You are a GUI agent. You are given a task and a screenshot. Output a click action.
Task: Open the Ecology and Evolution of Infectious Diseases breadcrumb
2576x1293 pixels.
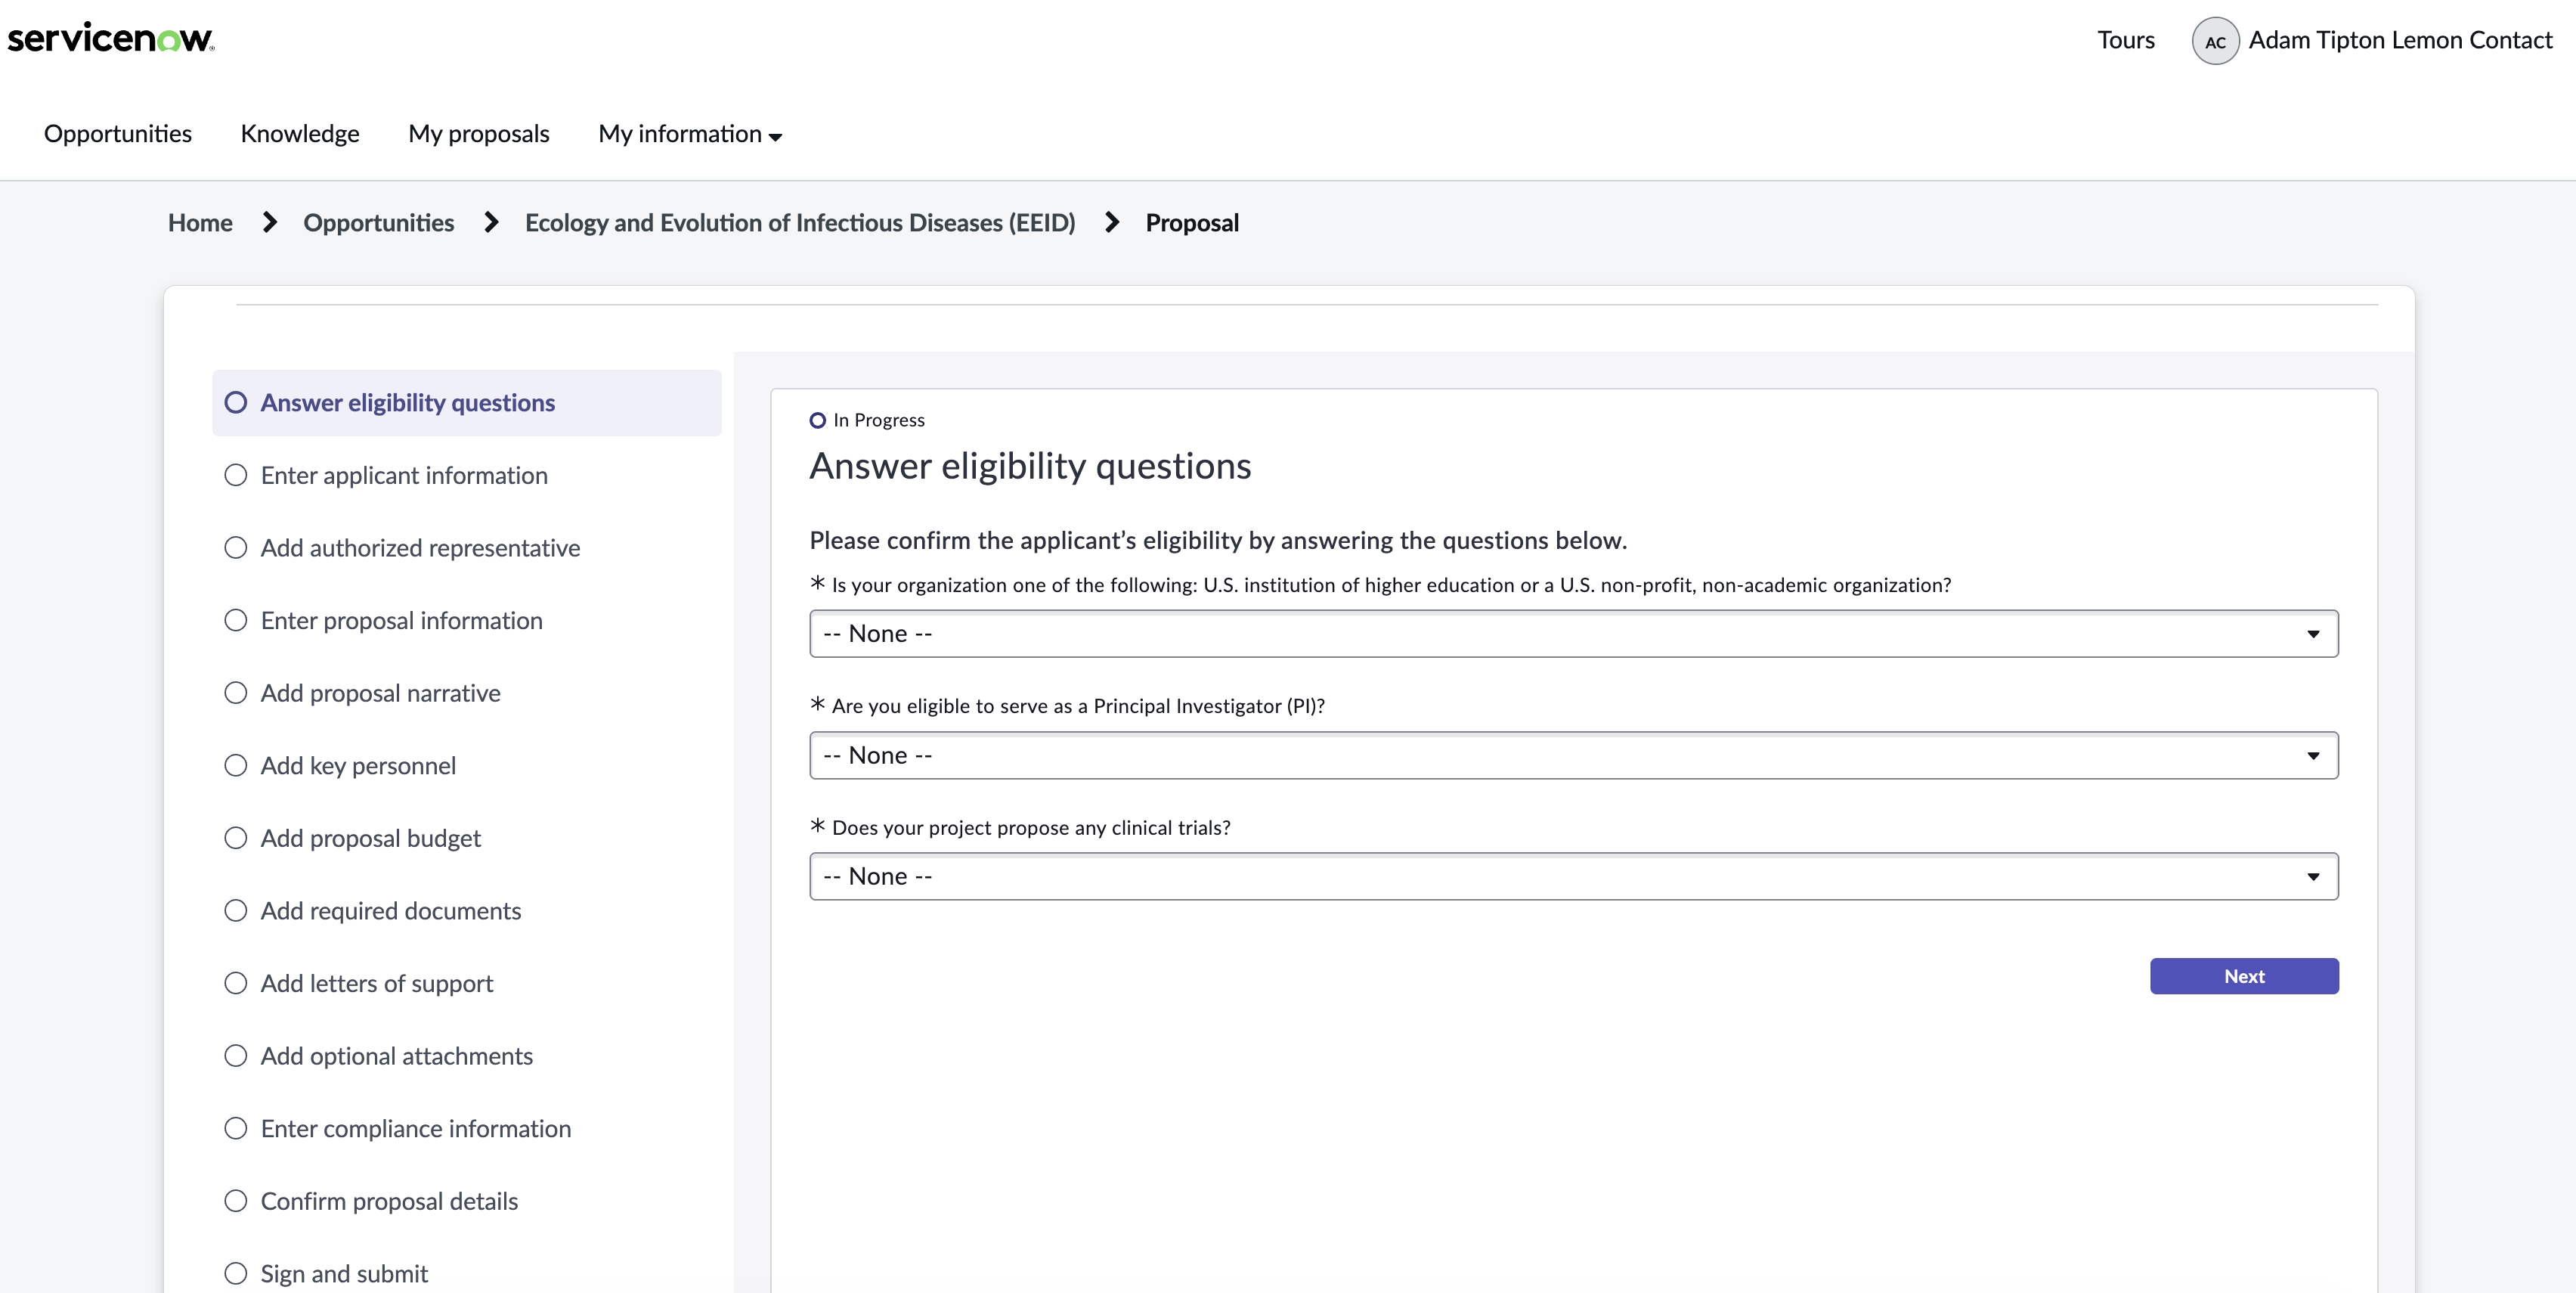(800, 222)
